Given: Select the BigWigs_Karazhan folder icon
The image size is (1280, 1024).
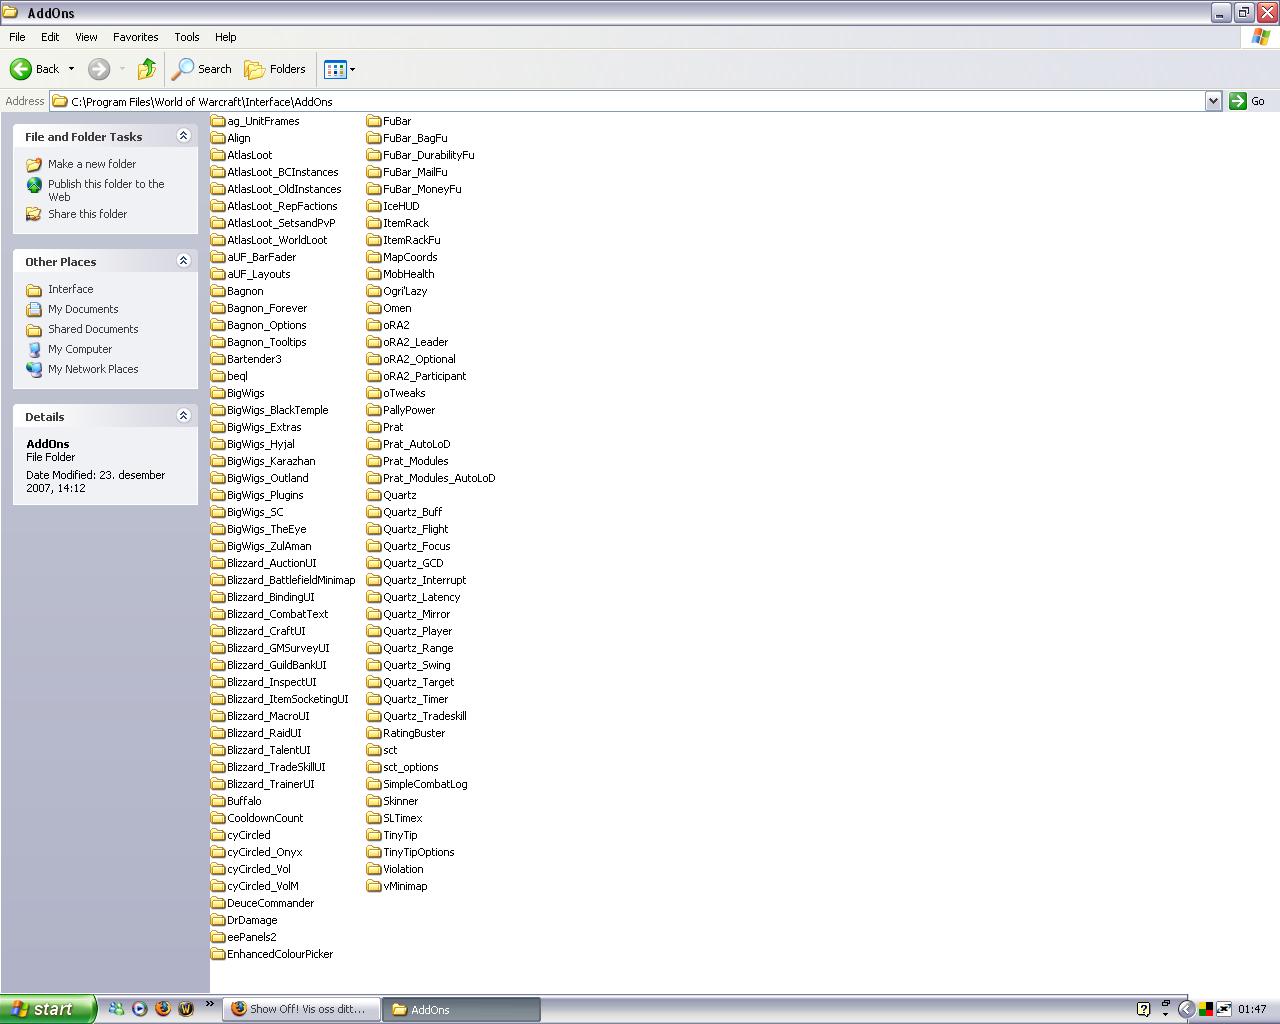Looking at the screenshot, I should pyautogui.click(x=218, y=461).
